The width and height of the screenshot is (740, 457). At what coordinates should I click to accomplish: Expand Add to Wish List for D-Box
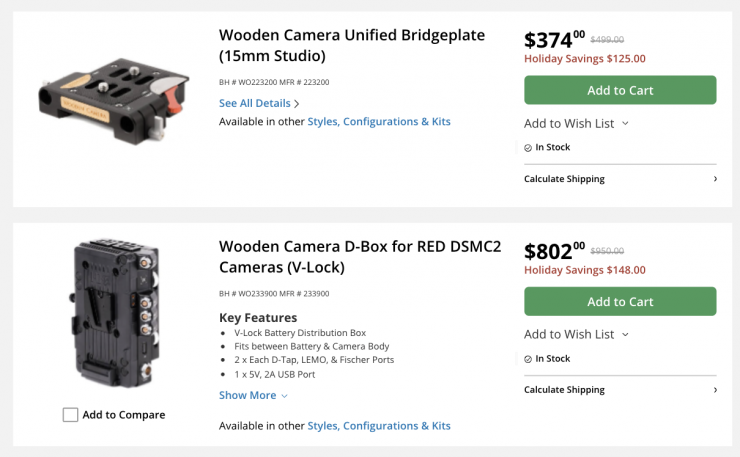576,334
